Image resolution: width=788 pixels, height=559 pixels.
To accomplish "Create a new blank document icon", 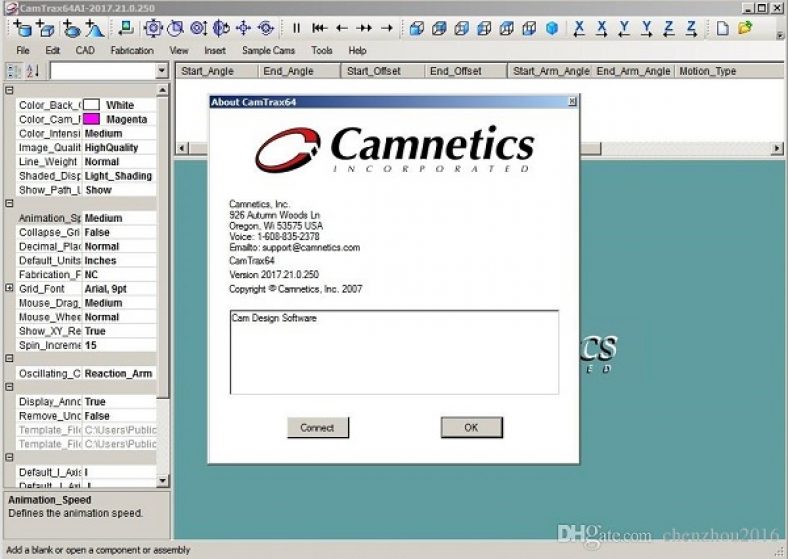I will tap(722, 28).
